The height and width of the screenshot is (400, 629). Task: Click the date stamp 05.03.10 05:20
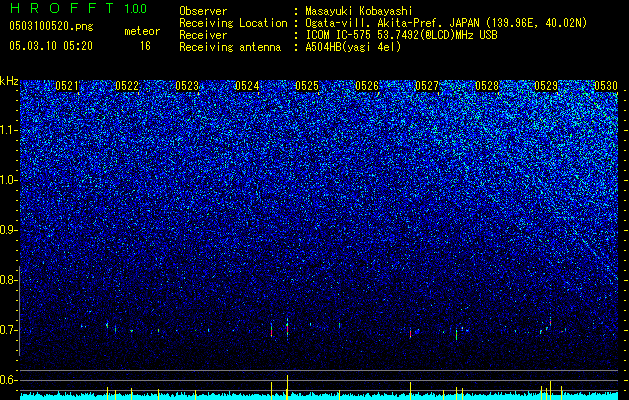coord(51,46)
